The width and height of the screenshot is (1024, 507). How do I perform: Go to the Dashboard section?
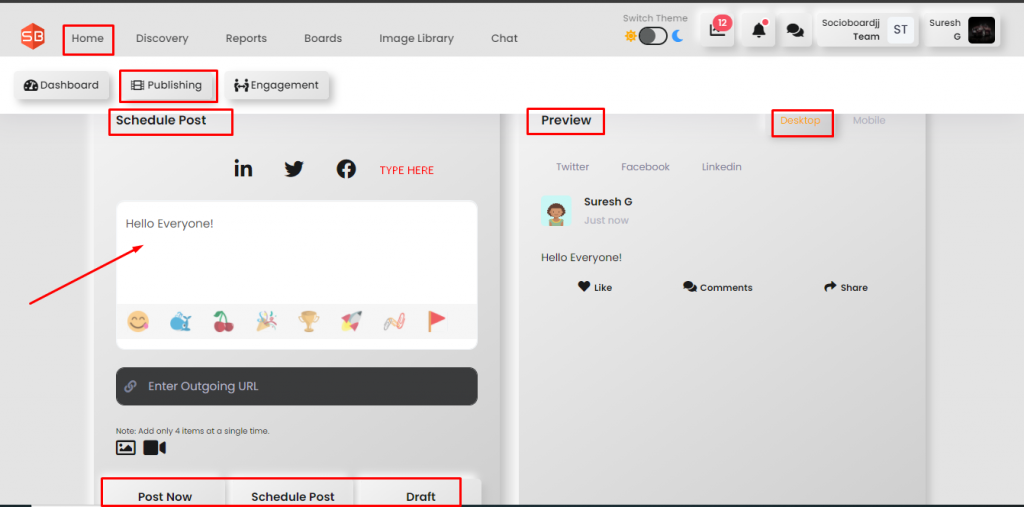coord(61,85)
